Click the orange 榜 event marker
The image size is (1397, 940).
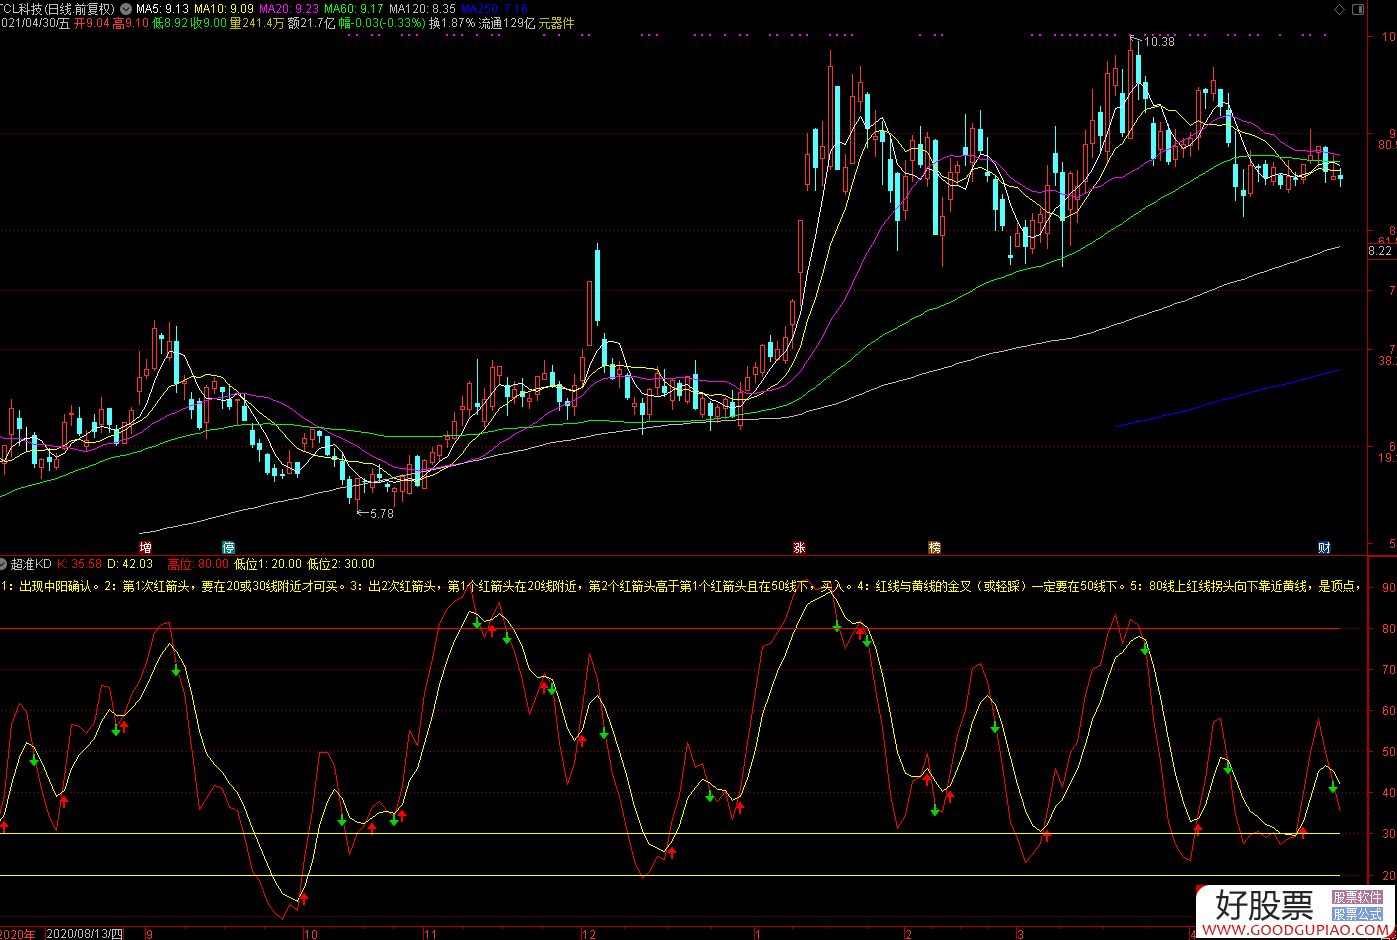point(934,547)
